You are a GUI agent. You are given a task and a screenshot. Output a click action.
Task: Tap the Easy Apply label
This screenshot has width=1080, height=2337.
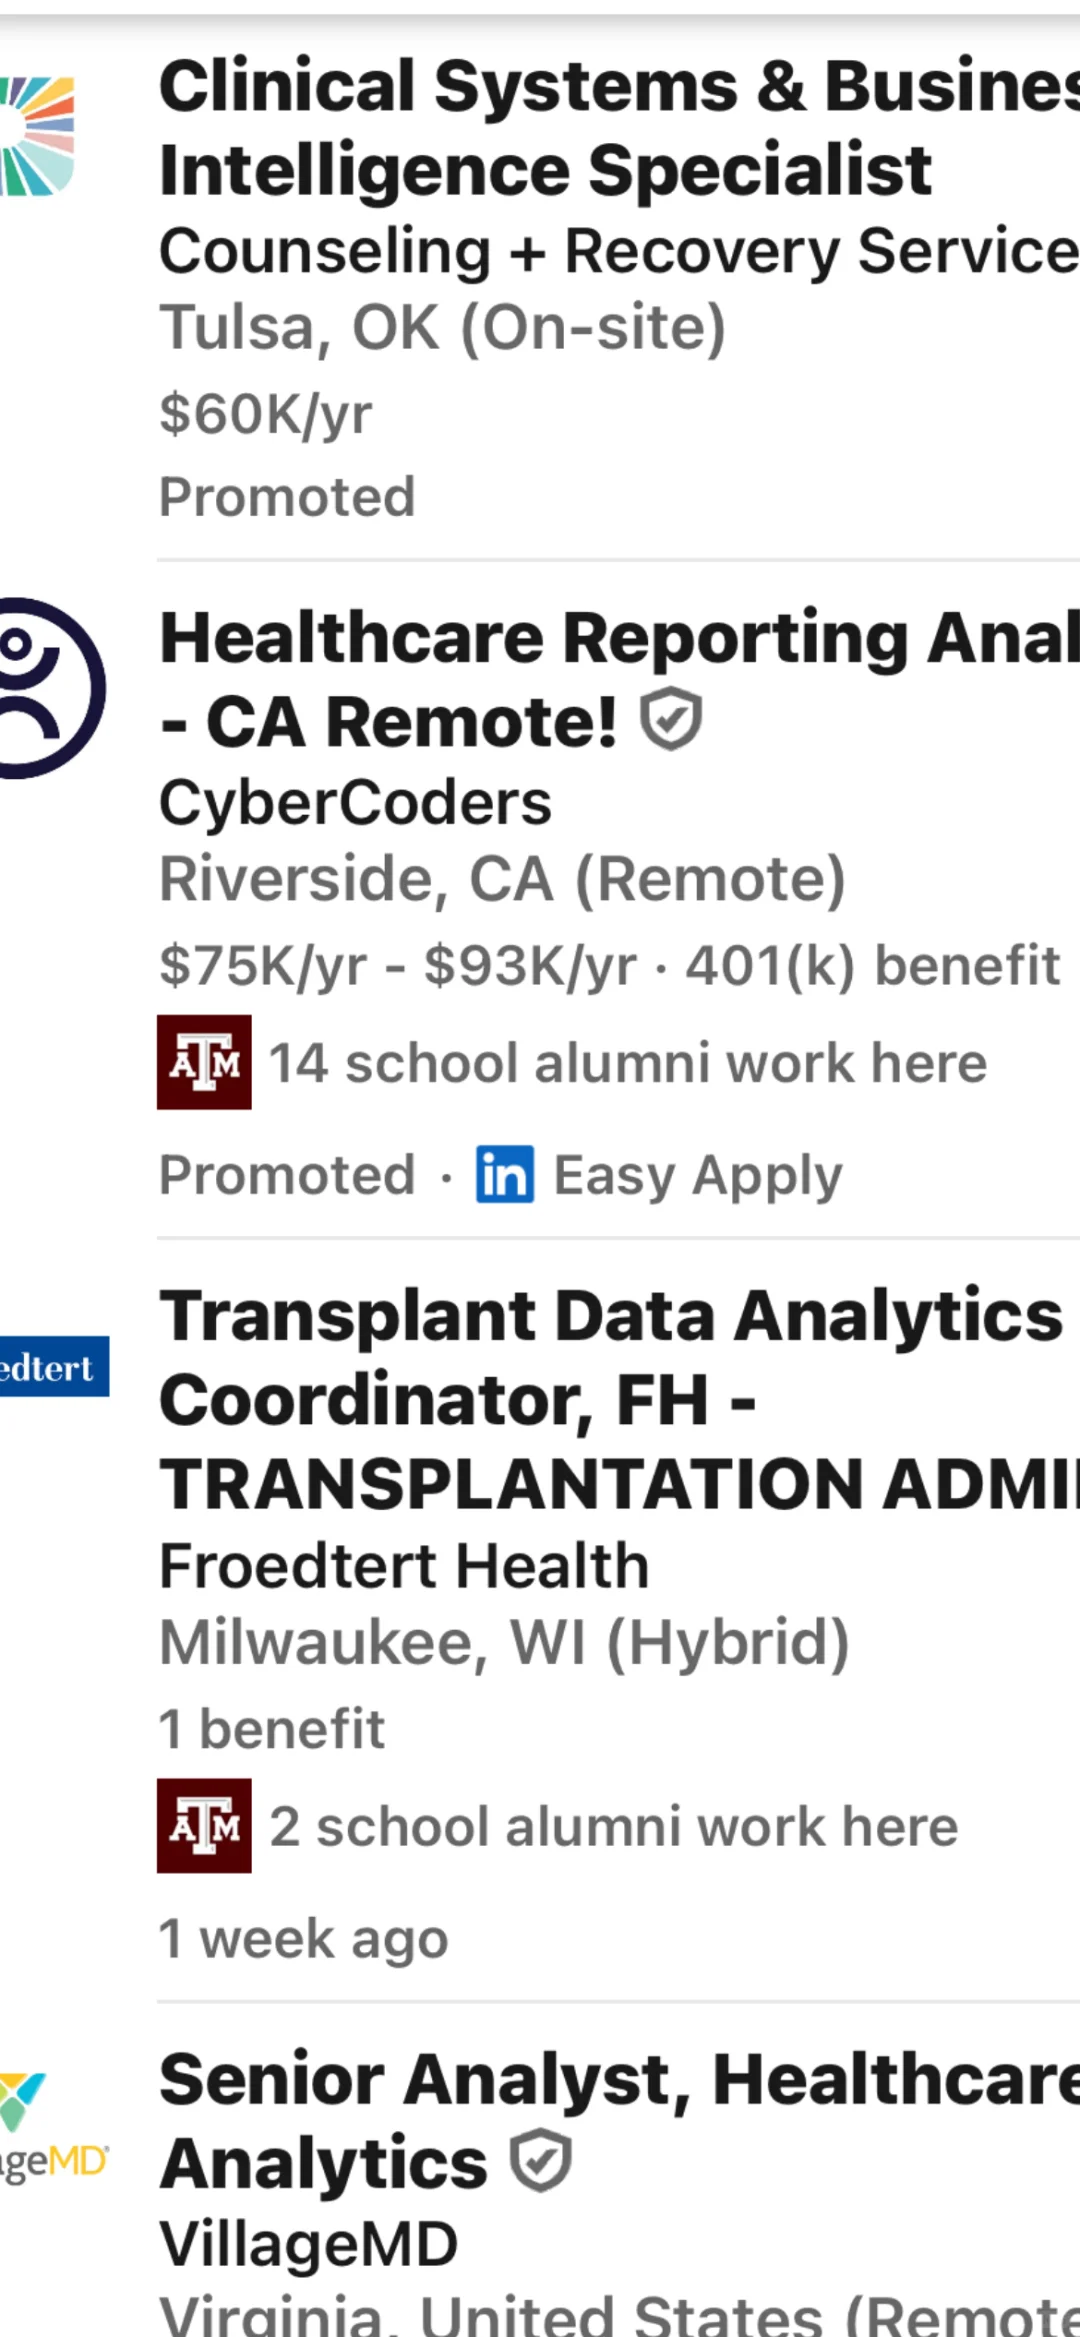tap(698, 1175)
